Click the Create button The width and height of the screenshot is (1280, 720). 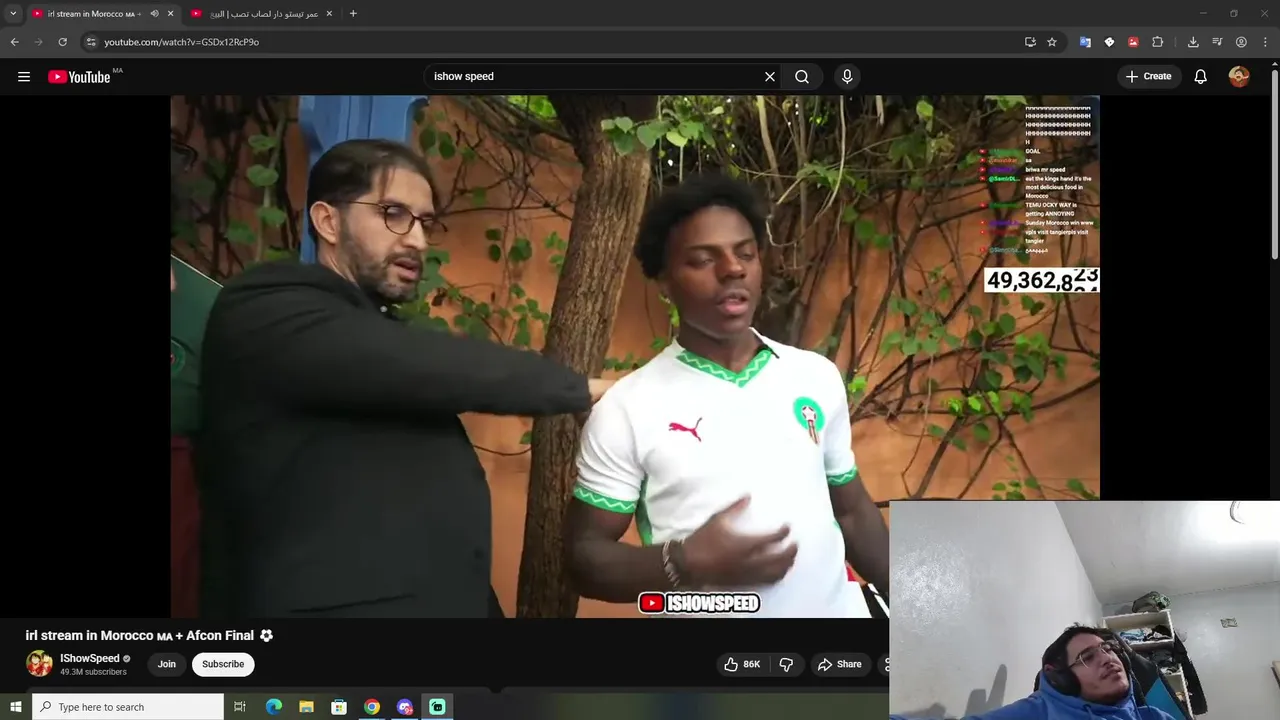coord(1148,76)
